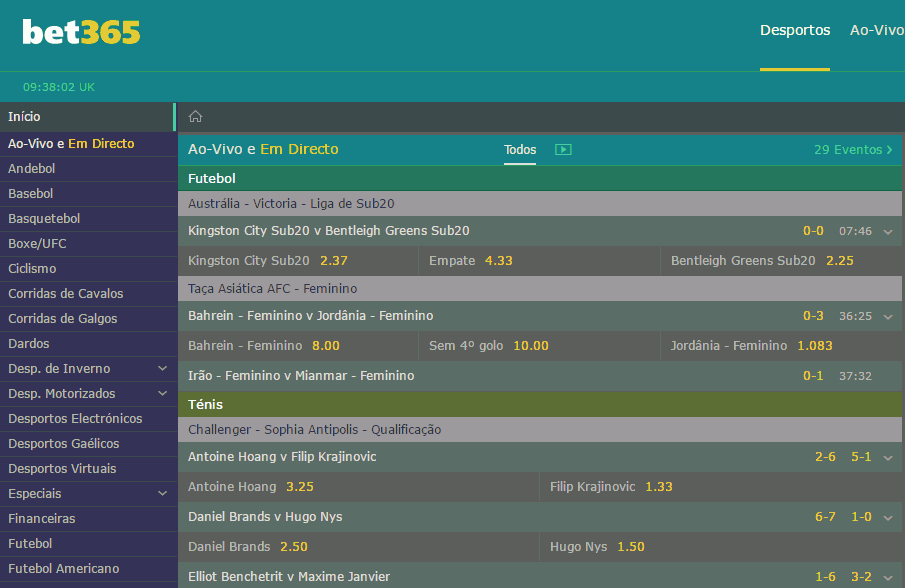Open Basebol in the sidebar
The image size is (905, 588).
tap(88, 193)
